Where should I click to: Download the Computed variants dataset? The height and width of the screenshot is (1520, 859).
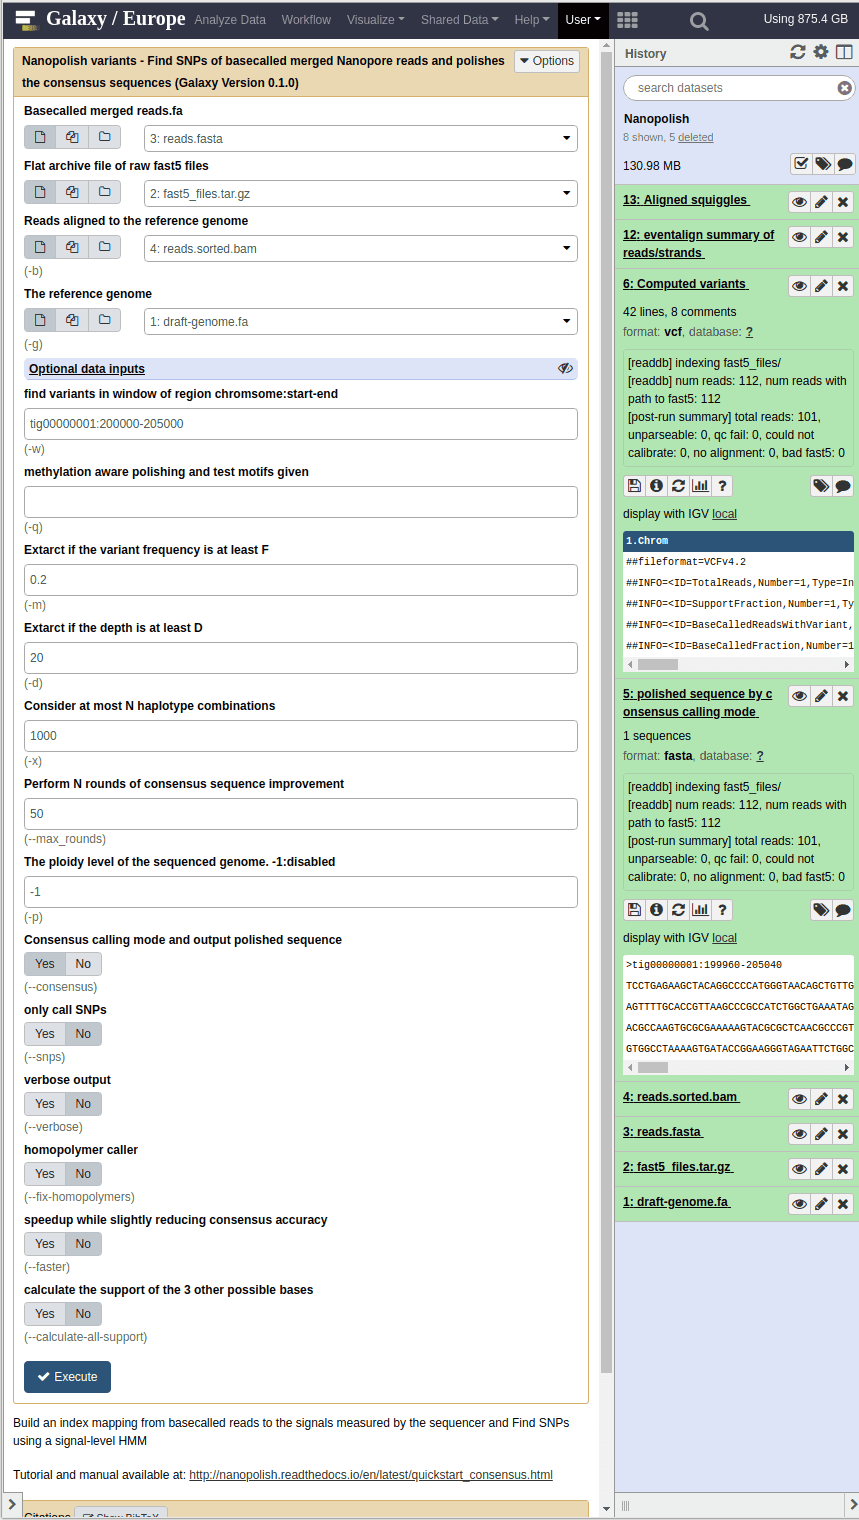point(634,486)
